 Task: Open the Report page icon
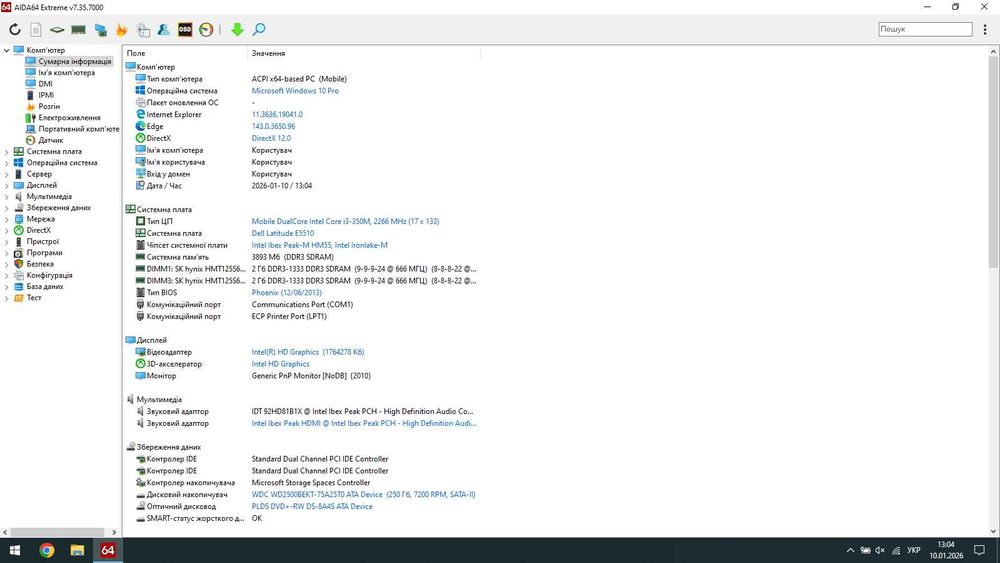pyautogui.click(x=36, y=29)
